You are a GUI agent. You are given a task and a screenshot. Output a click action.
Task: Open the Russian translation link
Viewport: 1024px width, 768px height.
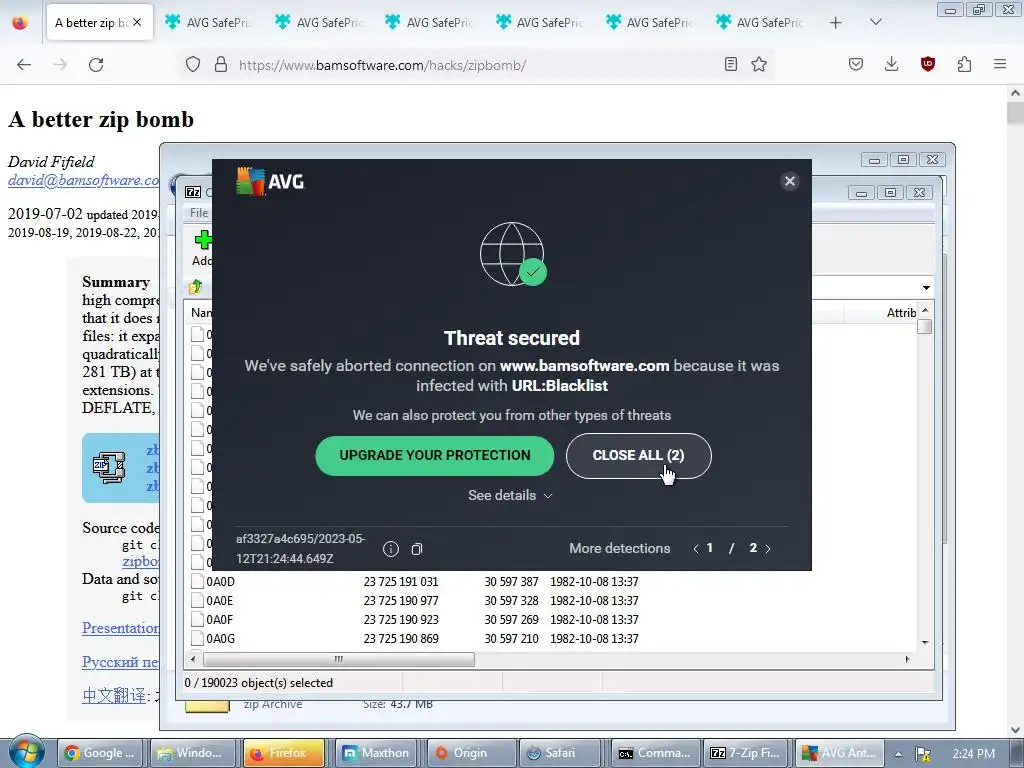pos(121,662)
